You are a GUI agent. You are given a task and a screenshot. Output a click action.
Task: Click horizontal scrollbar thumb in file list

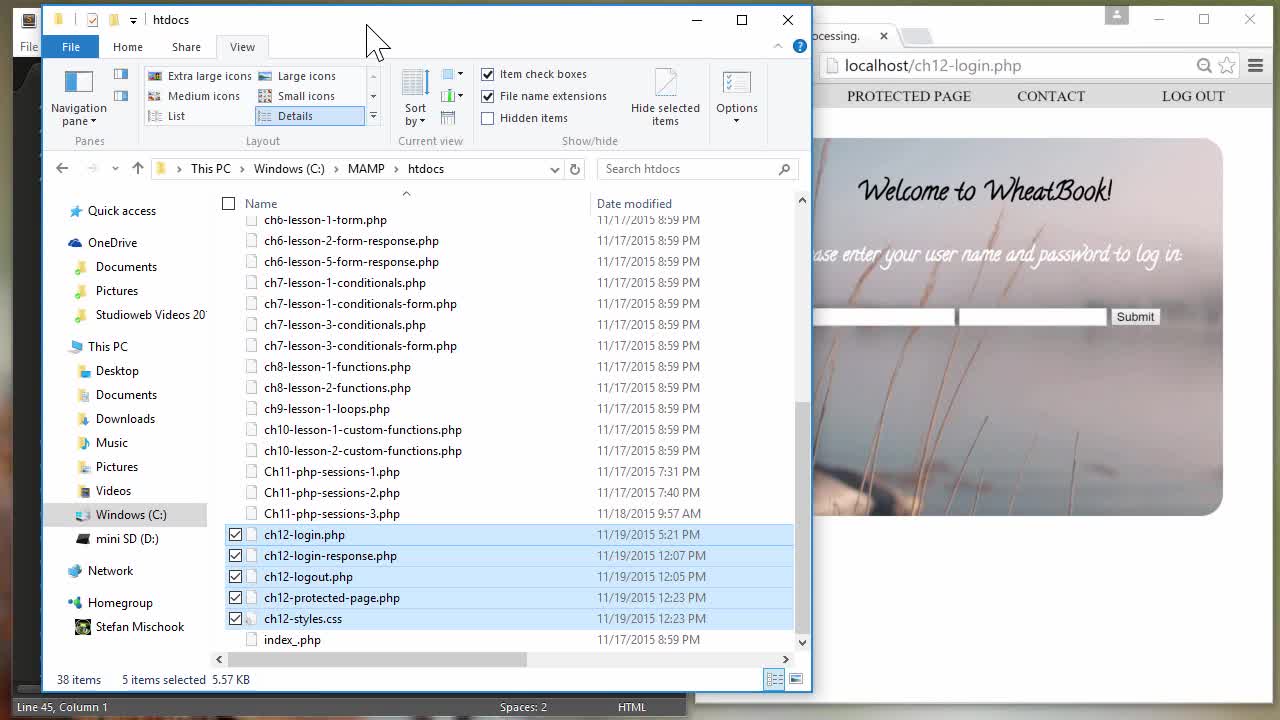[377, 659]
